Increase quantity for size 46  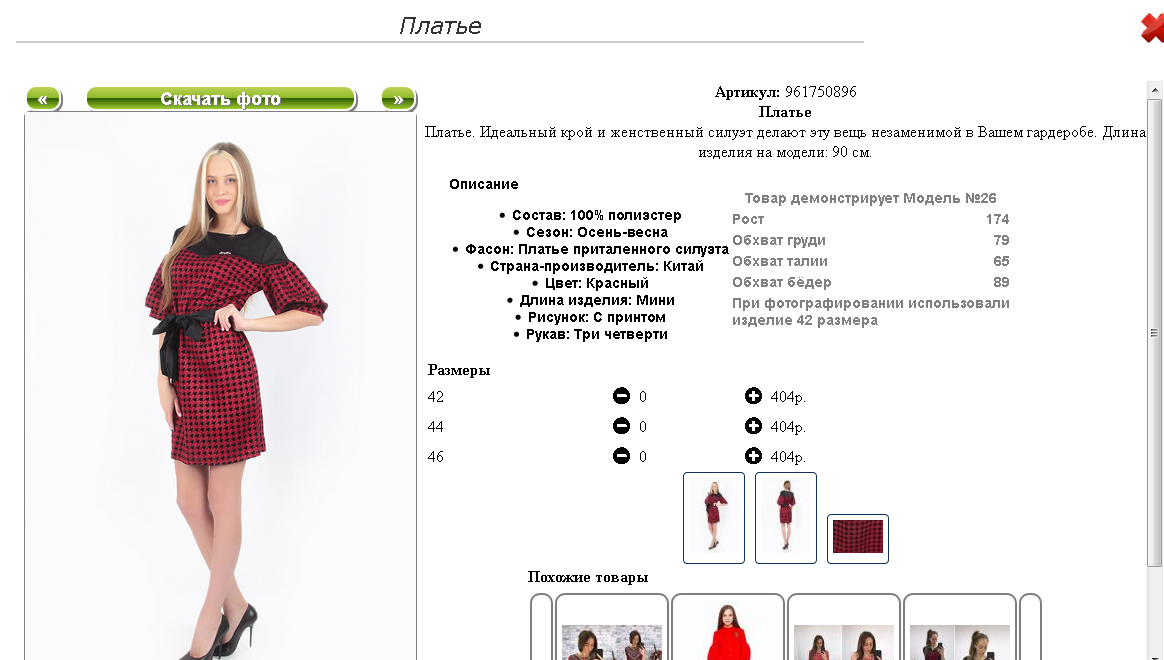click(753, 456)
